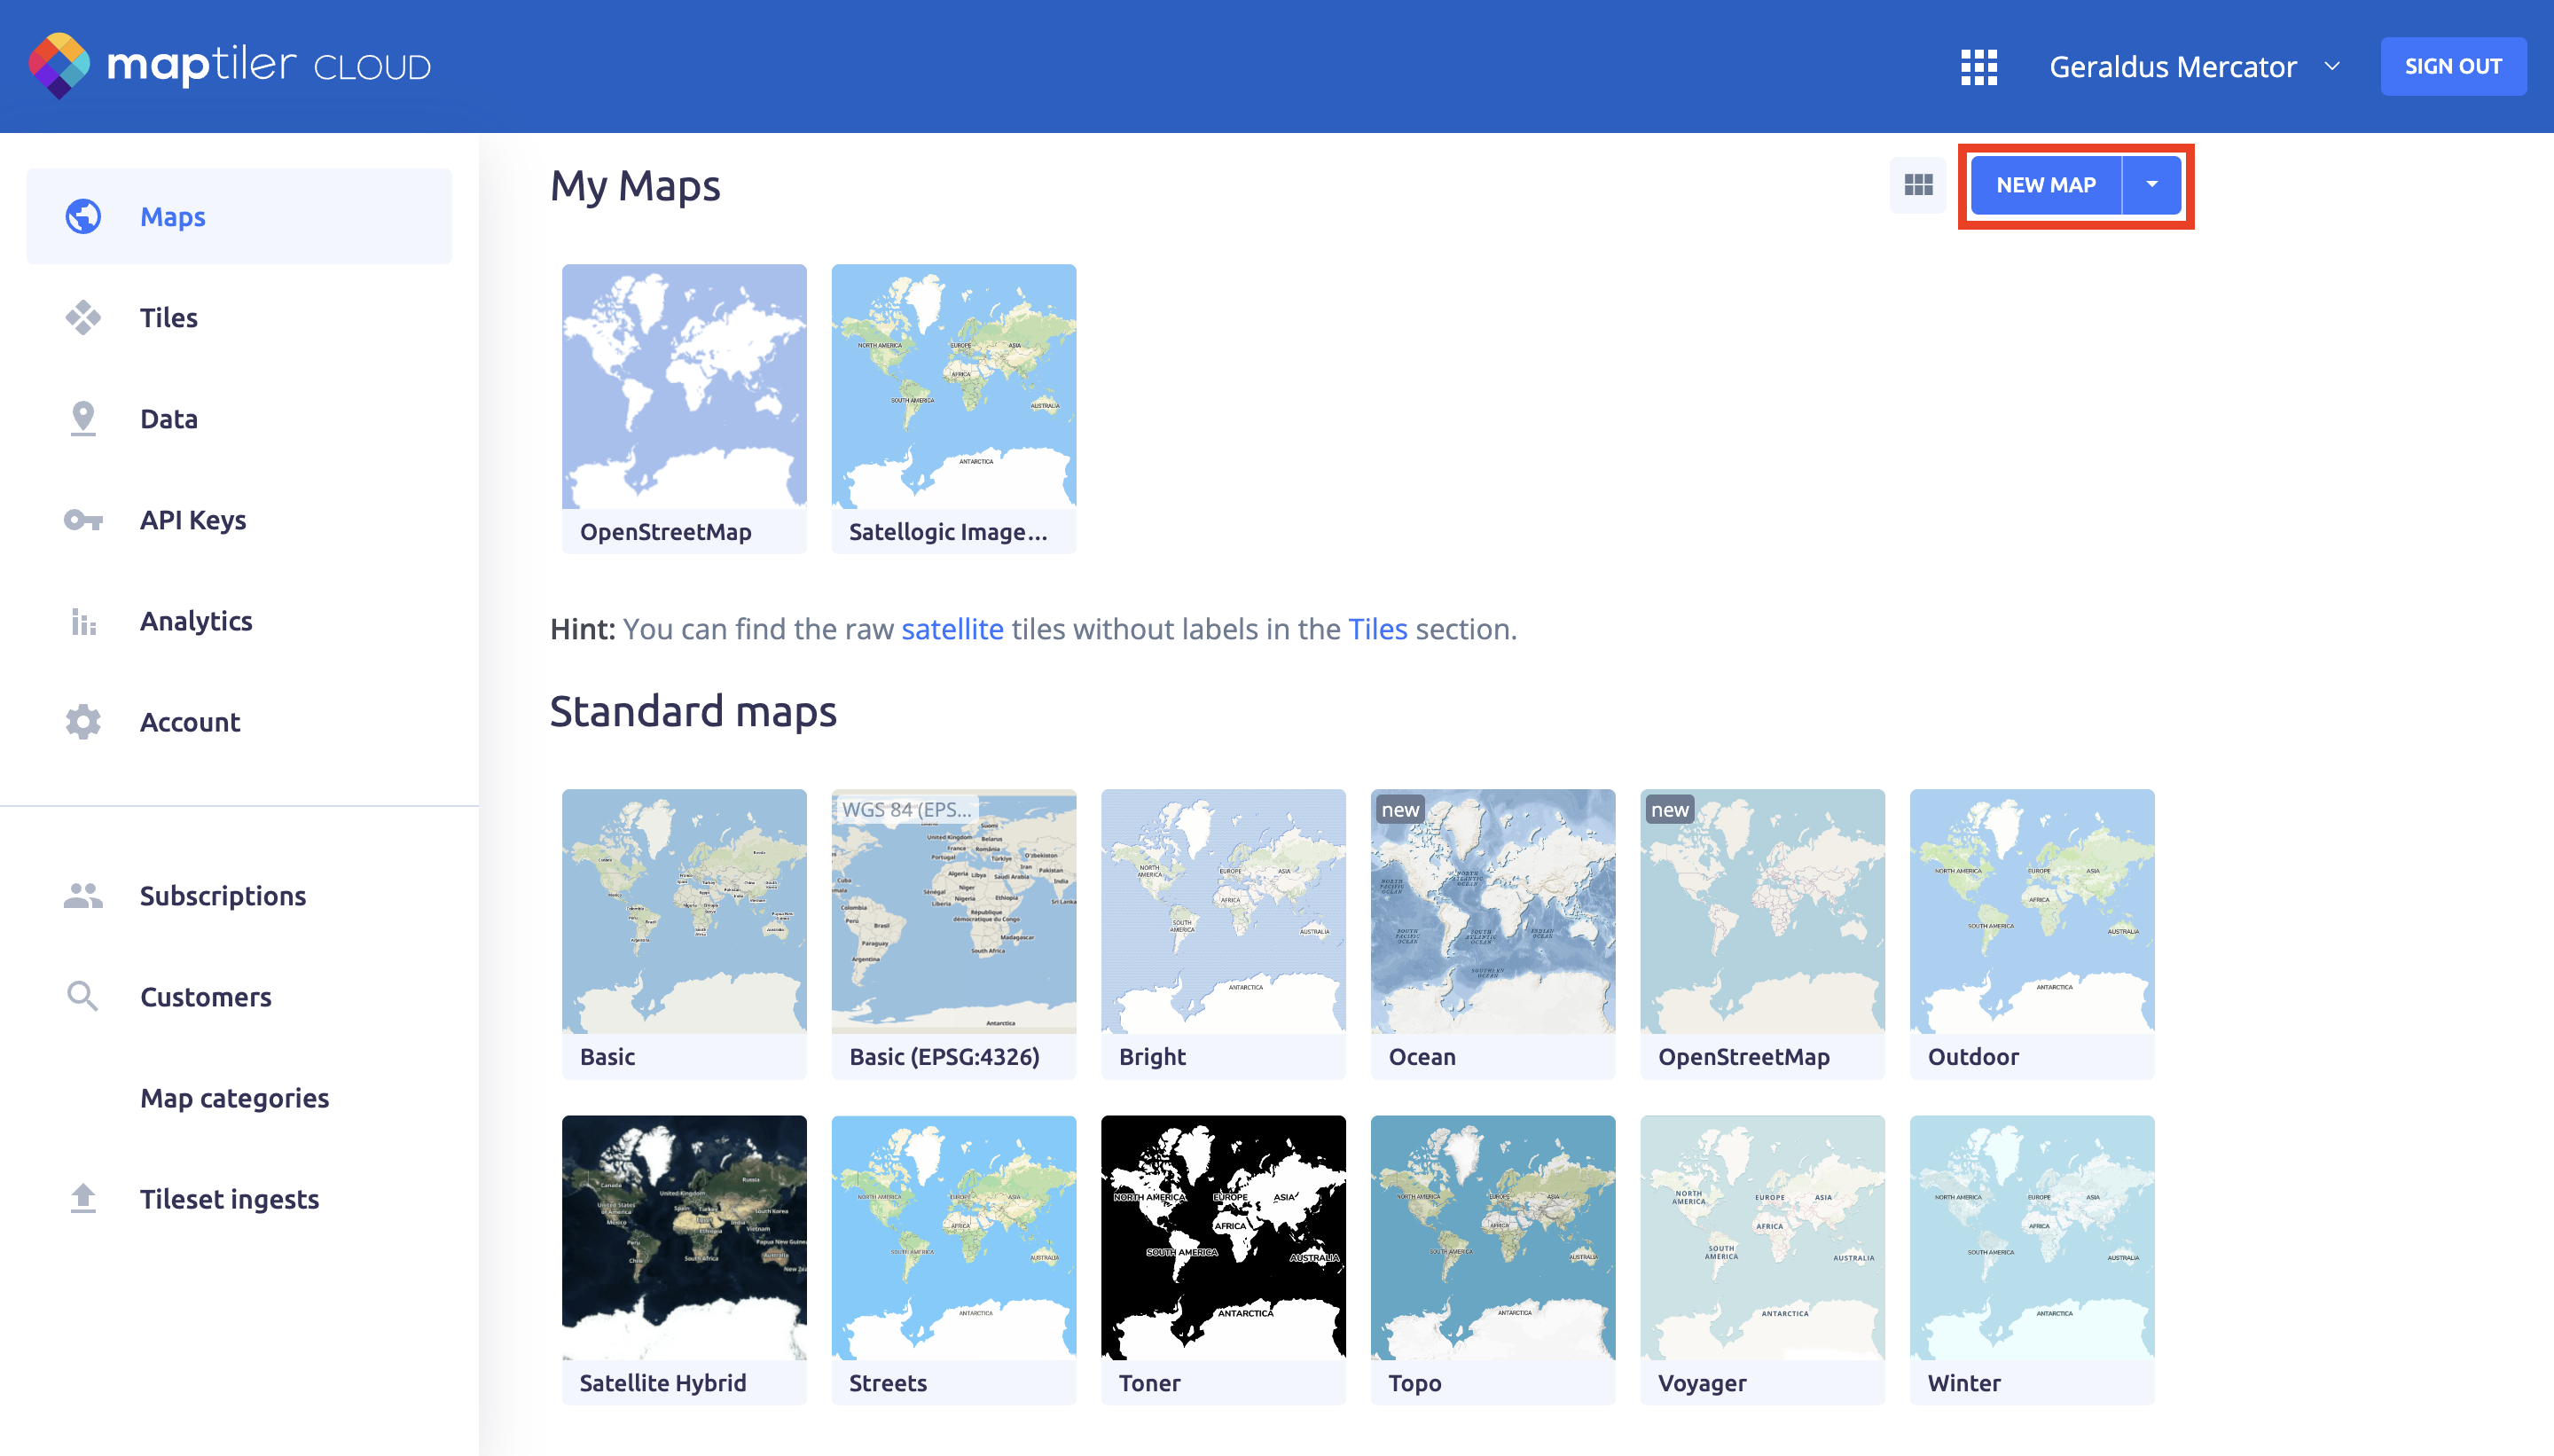Toggle the grid view layout button

tap(1918, 185)
